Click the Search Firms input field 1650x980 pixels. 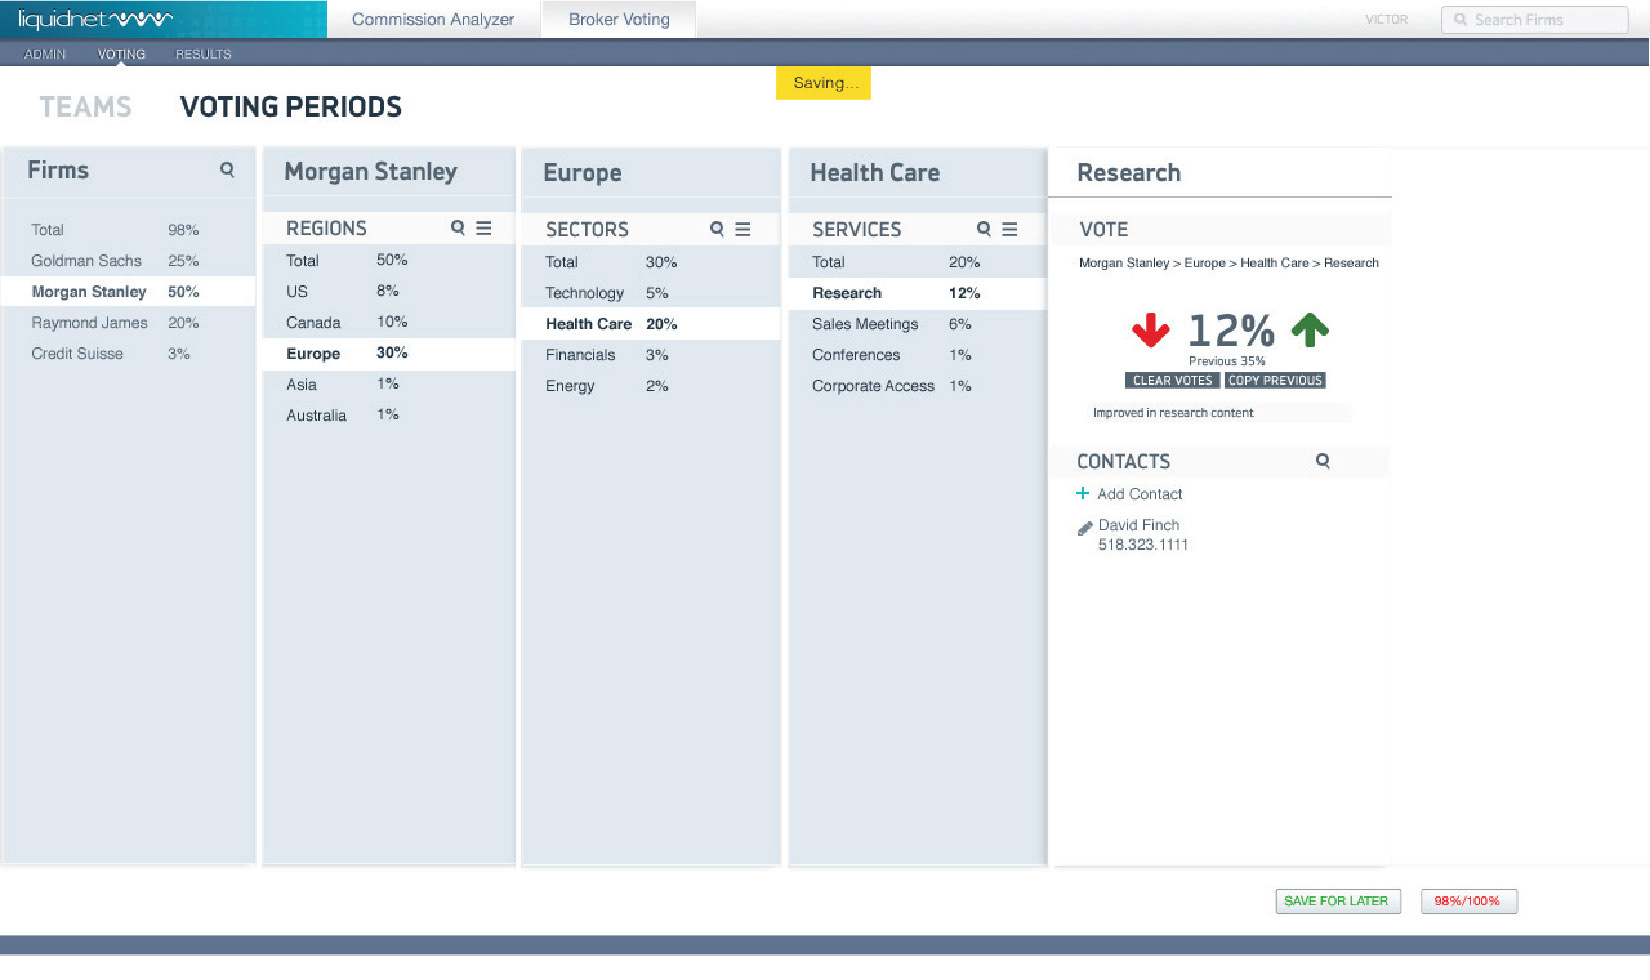click(1535, 20)
